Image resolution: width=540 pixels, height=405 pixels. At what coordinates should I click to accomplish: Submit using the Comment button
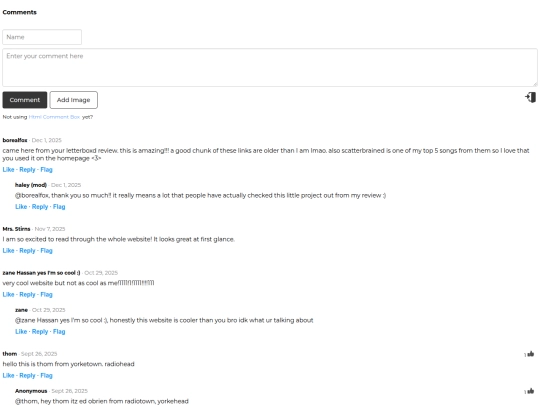(x=25, y=100)
